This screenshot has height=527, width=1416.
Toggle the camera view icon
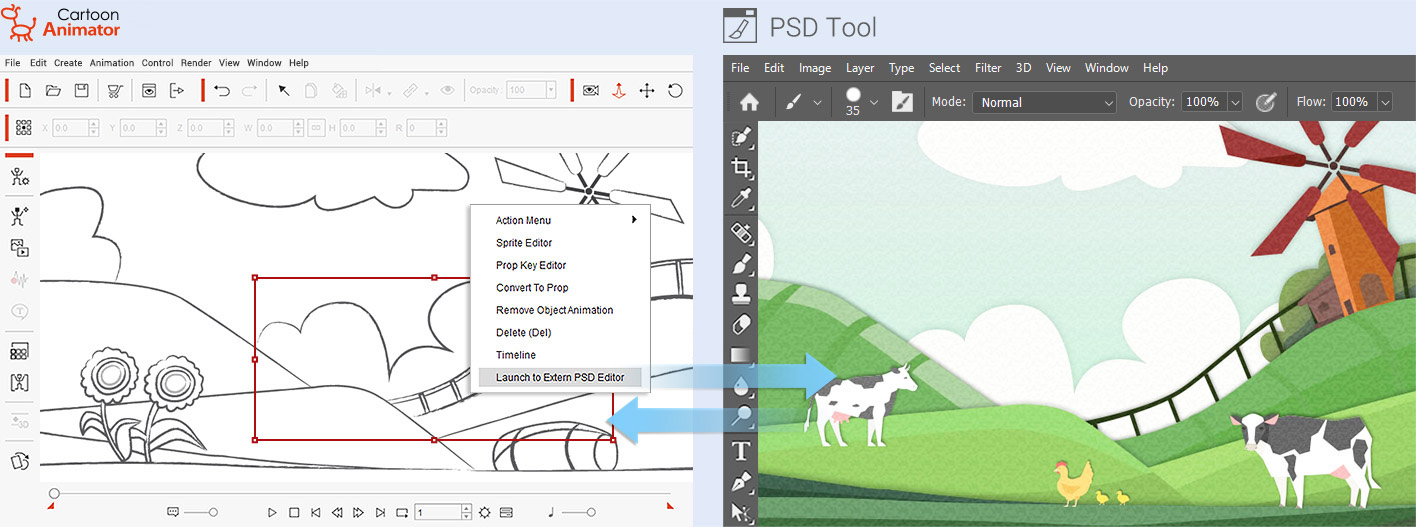(591, 91)
